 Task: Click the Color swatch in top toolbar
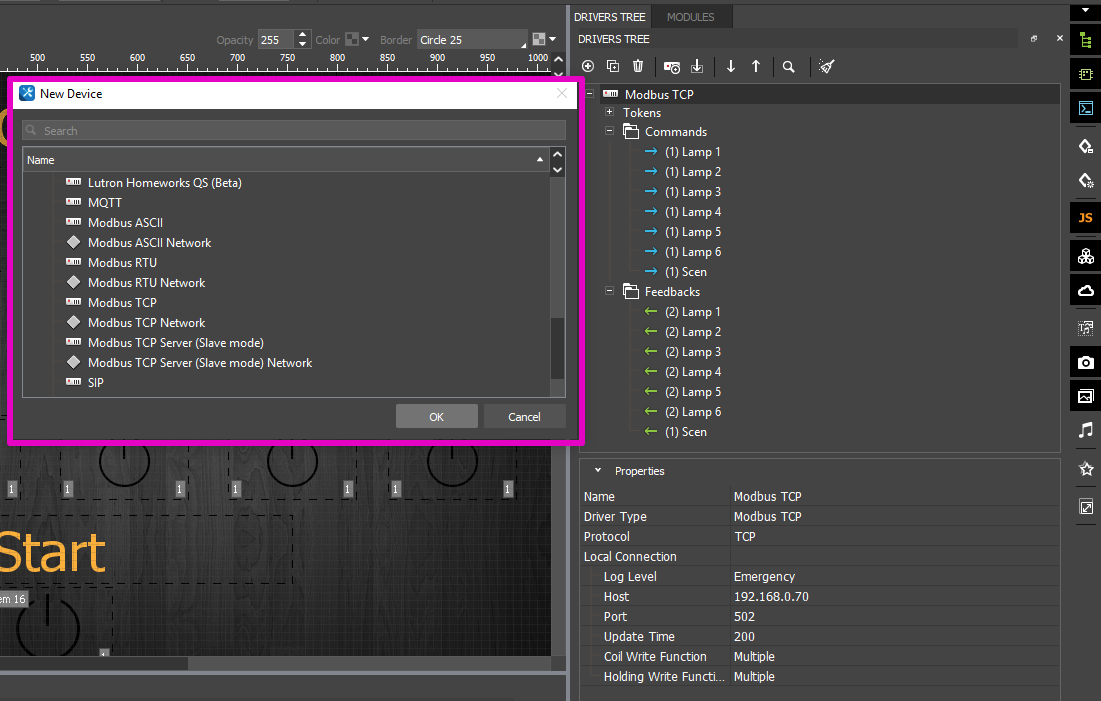pos(352,40)
